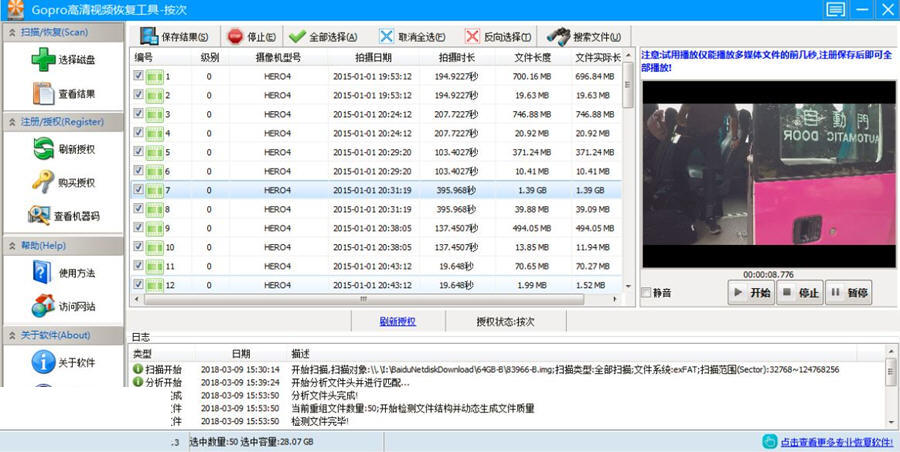Screen dimensions: 900x452
Task: Toggle checkbox for file 12
Action: tap(138, 284)
